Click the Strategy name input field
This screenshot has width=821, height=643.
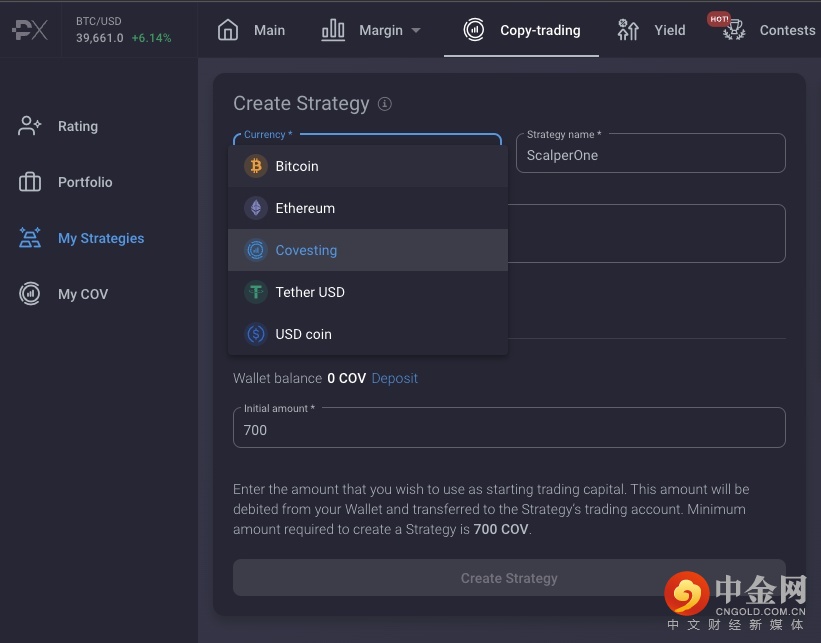tap(650, 156)
